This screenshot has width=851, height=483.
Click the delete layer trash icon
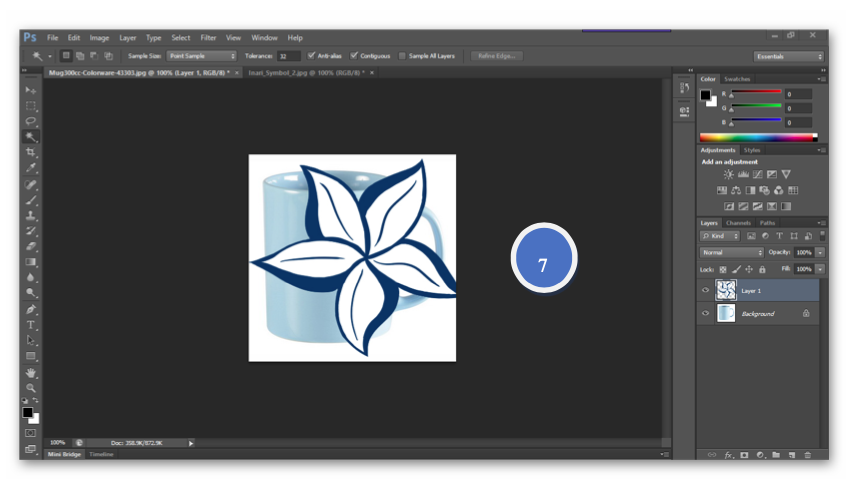(808, 454)
